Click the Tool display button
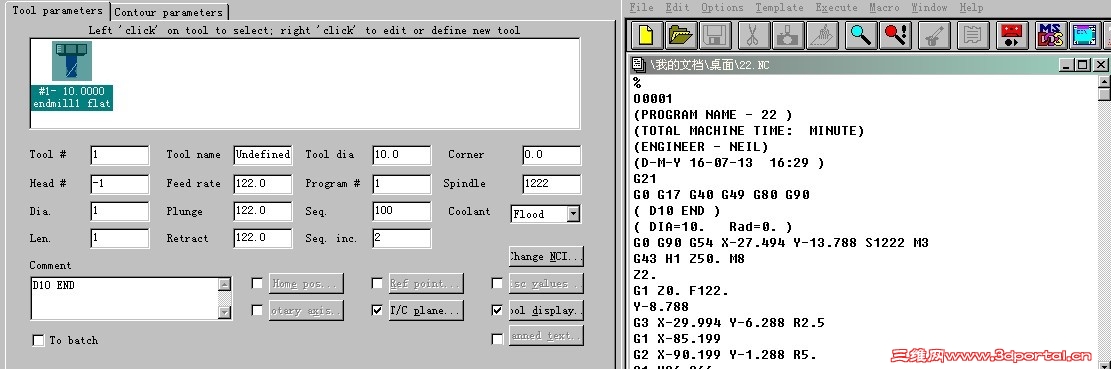Viewport: 1111px width, 369px height. tap(546, 310)
